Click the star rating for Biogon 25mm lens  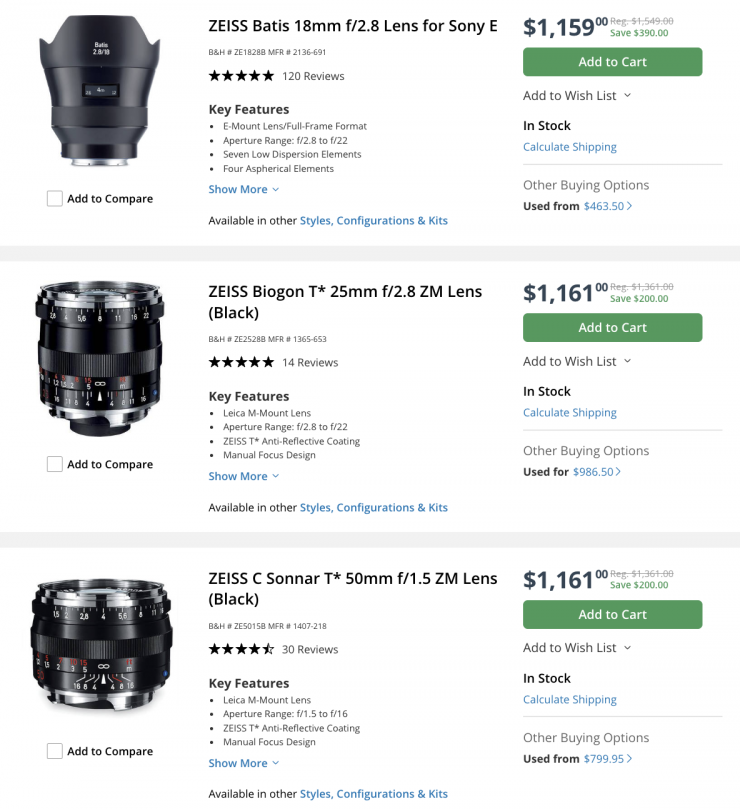pos(241,362)
